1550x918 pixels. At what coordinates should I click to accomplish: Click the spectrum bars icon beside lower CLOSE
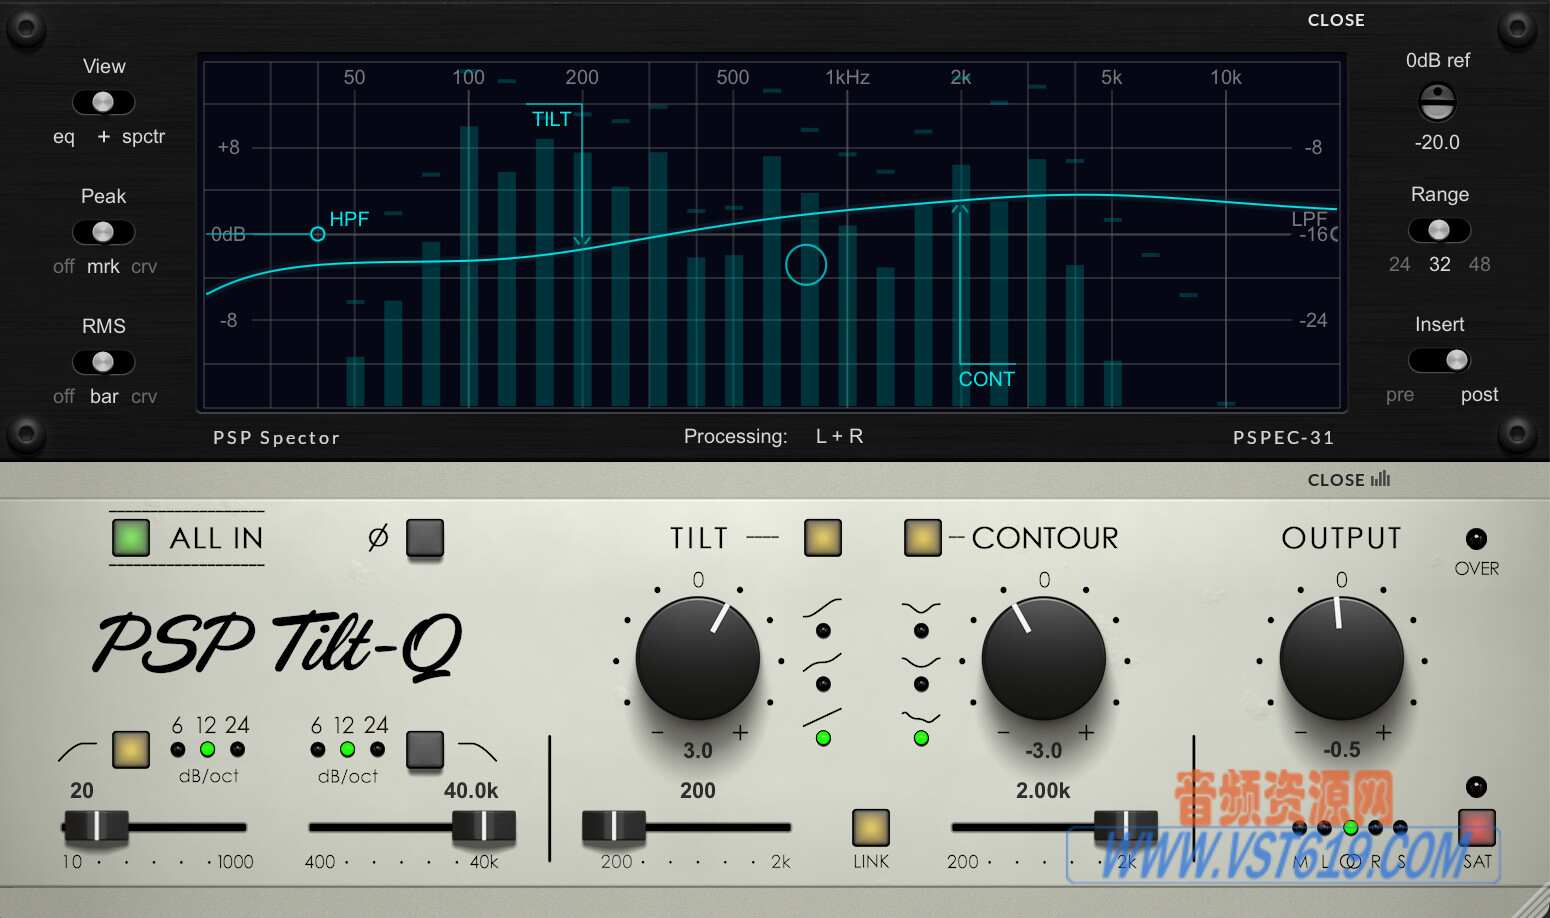pos(1380,480)
